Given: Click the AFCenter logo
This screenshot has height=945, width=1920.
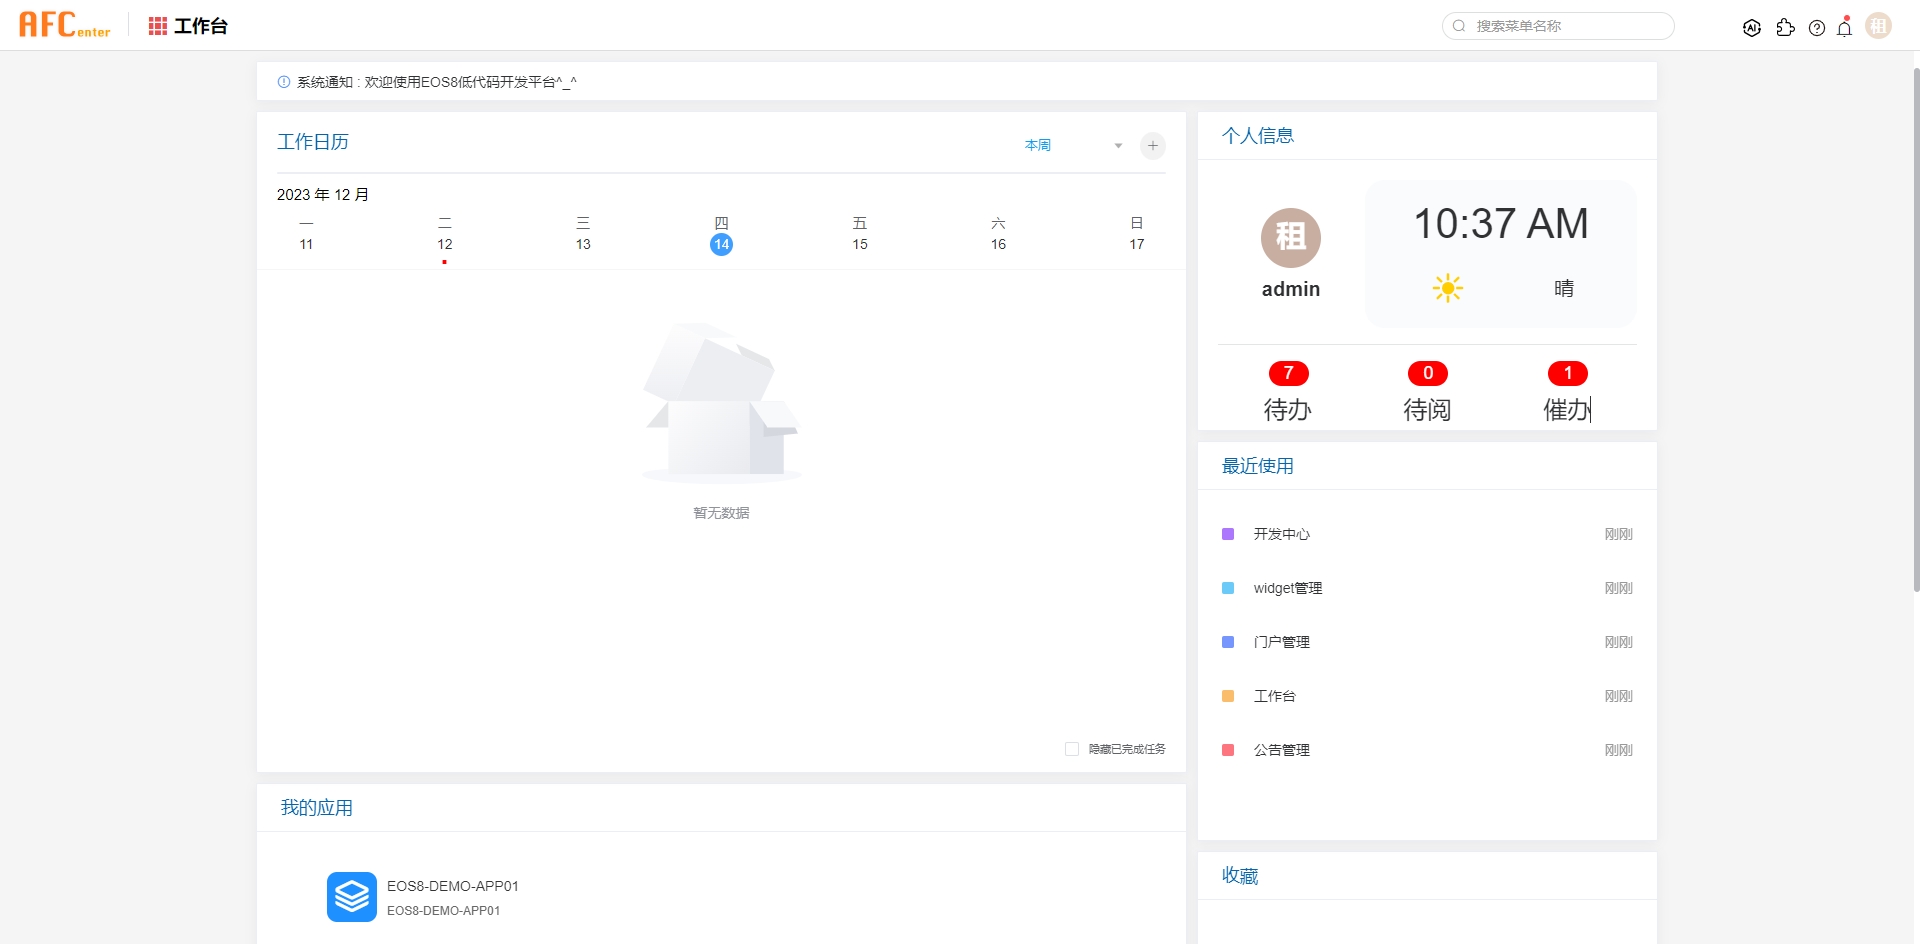Looking at the screenshot, I should click(x=63, y=24).
